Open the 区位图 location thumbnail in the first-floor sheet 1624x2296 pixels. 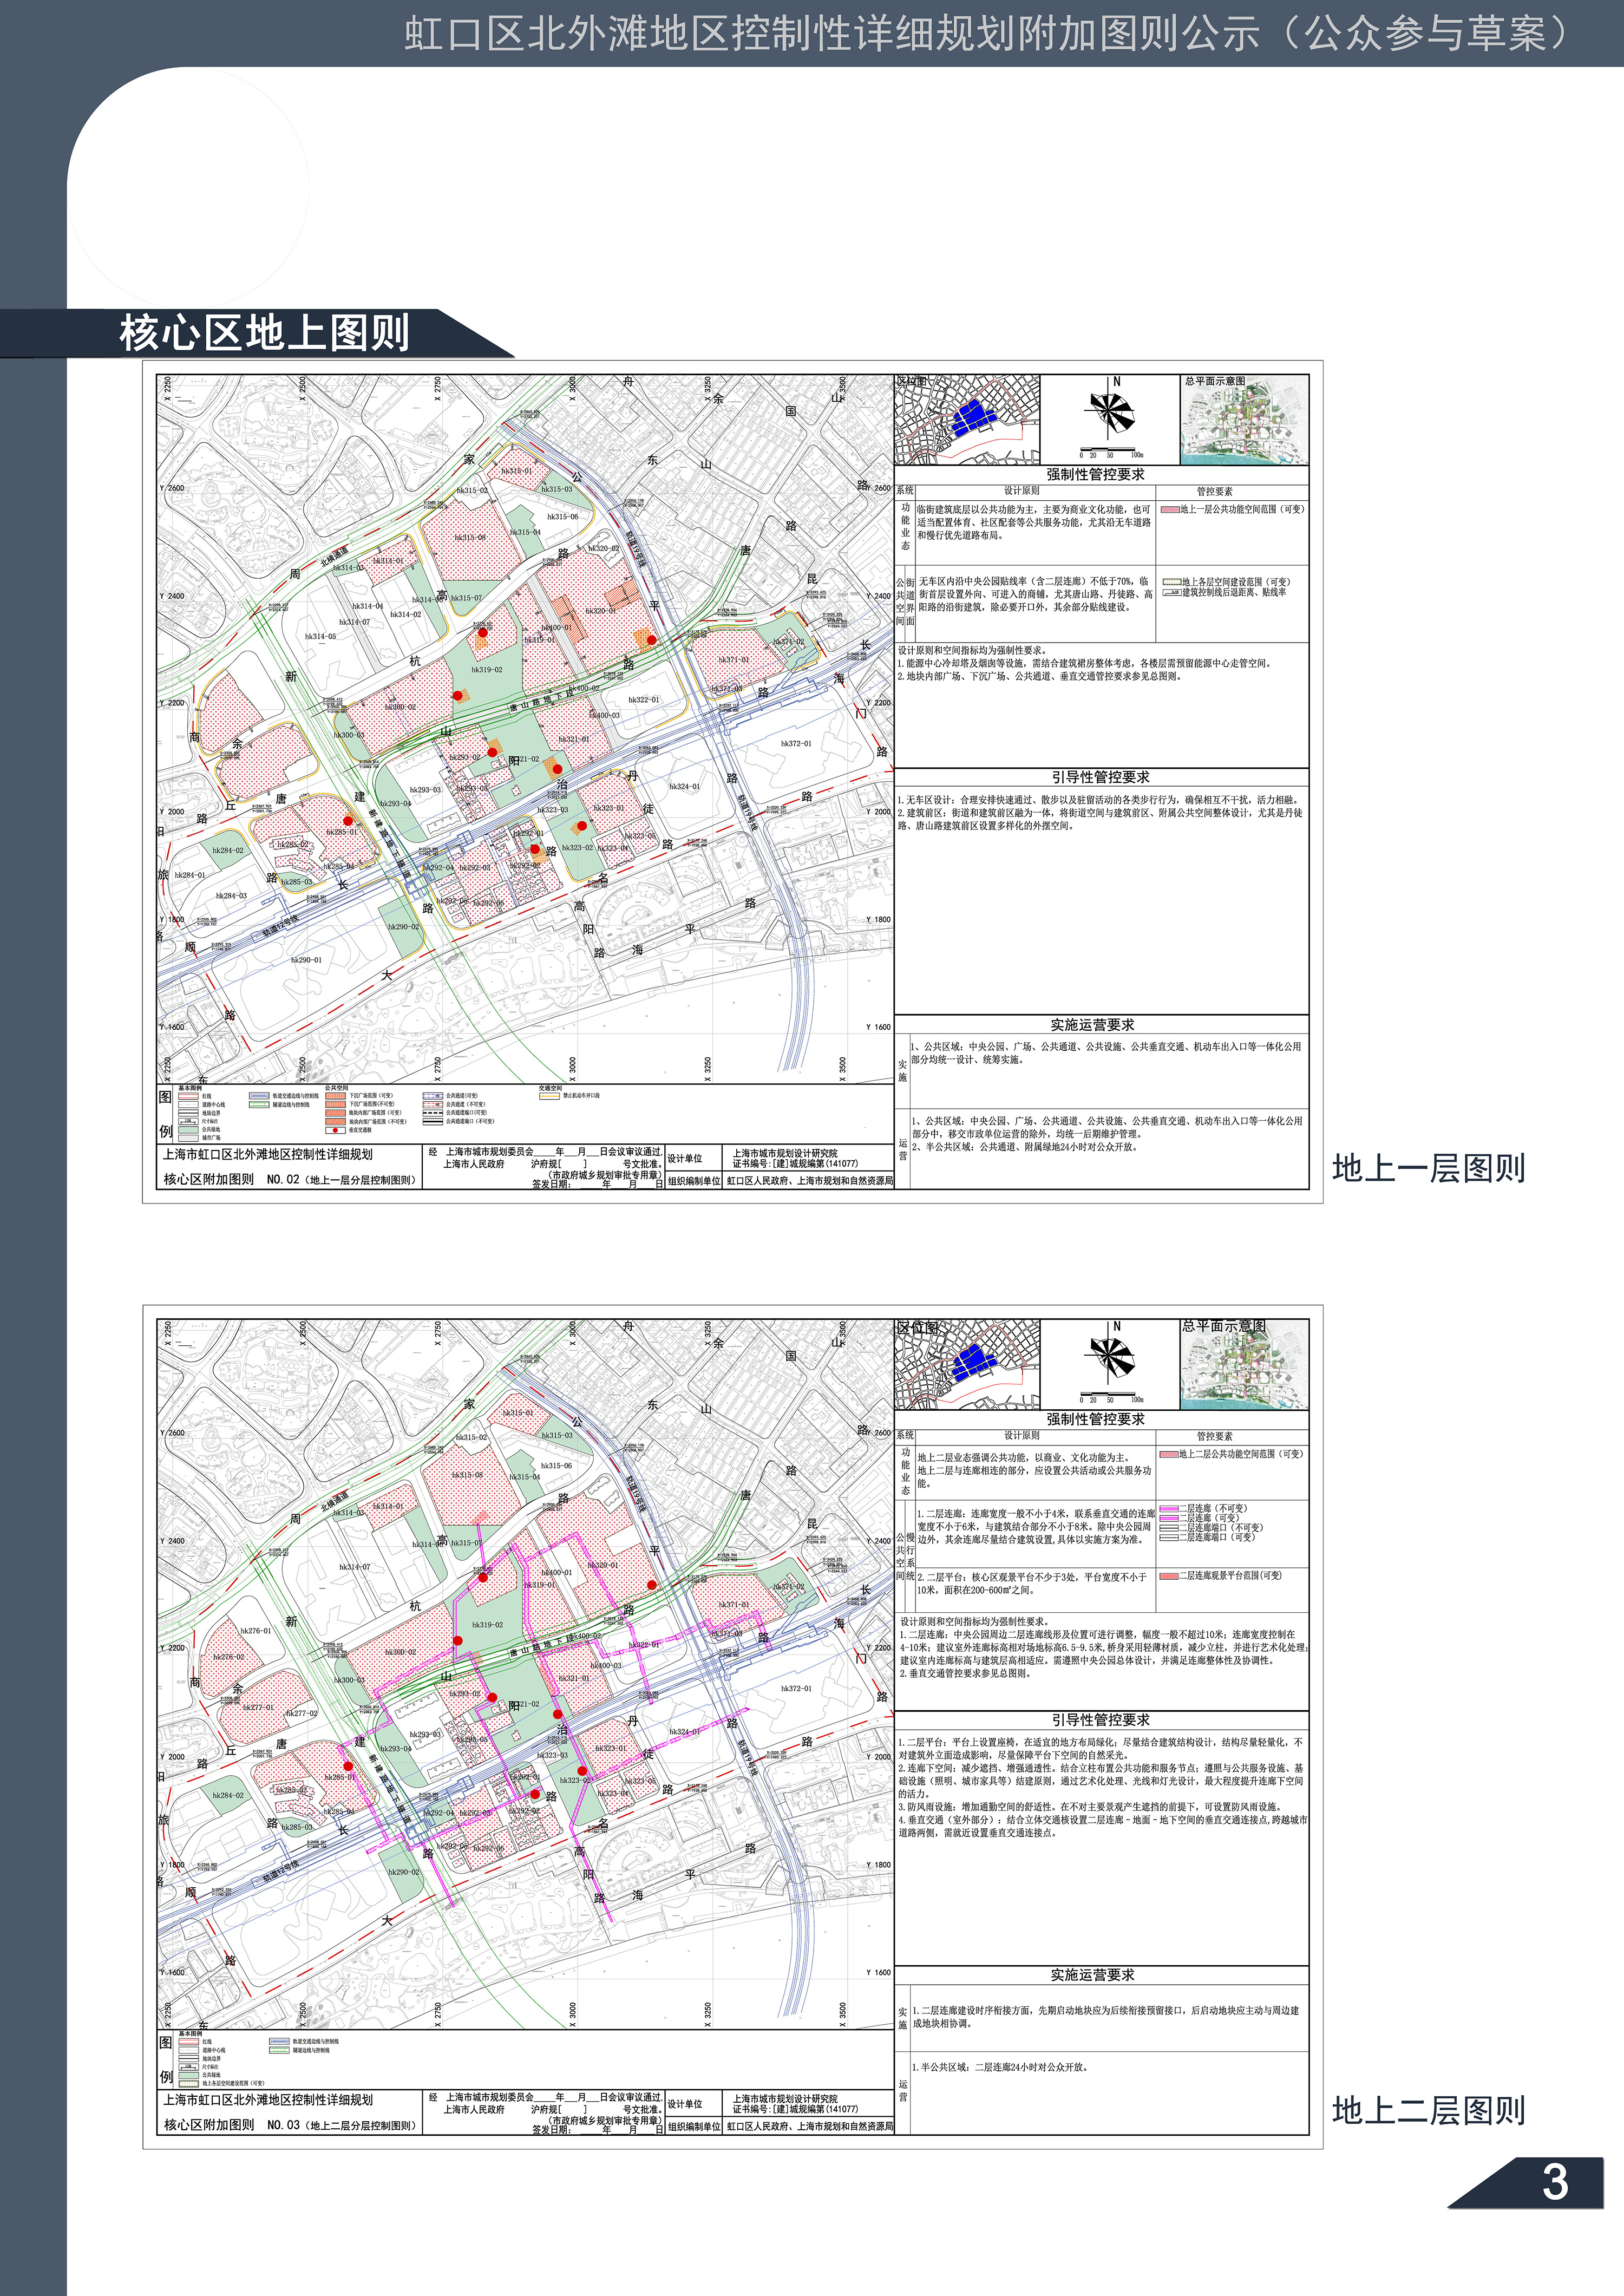coord(967,420)
